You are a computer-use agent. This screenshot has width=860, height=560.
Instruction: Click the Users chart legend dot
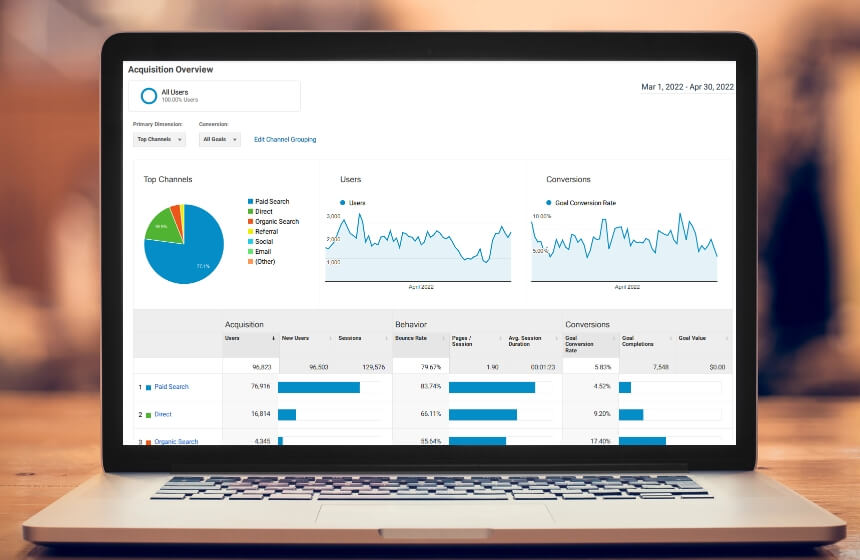(x=343, y=202)
